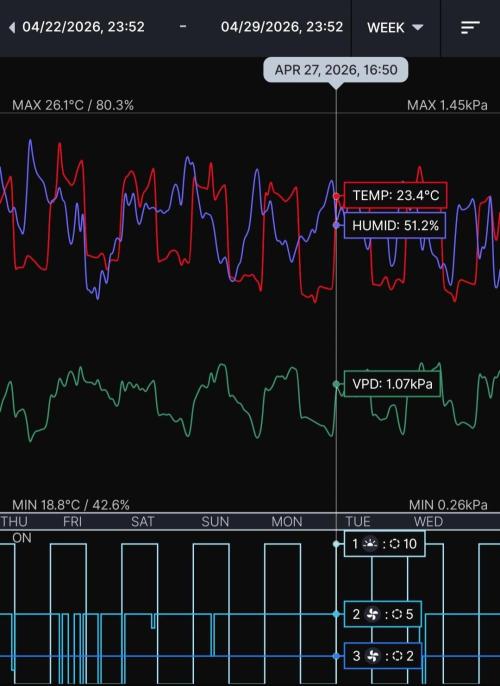Click the VPD: 1.07kPa label
This screenshot has width=500, height=686.
click(x=392, y=384)
